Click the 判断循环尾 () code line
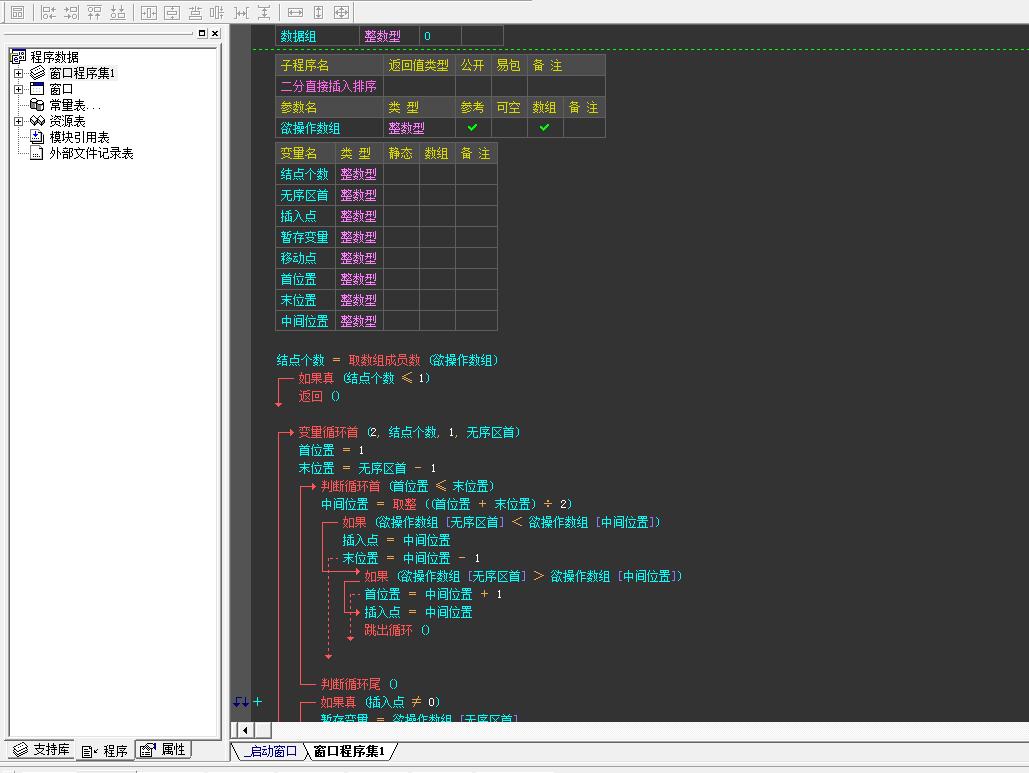 click(359, 684)
